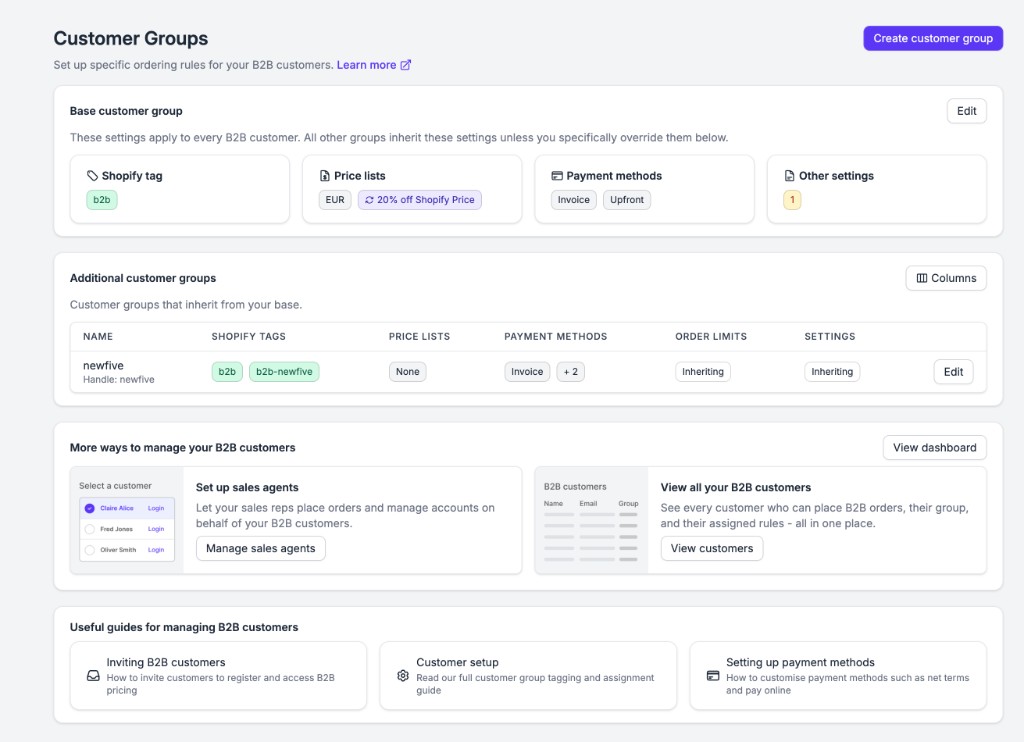The image size is (1024, 742).
Task: Open the Setting up payment methods guide
Action: pyautogui.click(x=838, y=675)
